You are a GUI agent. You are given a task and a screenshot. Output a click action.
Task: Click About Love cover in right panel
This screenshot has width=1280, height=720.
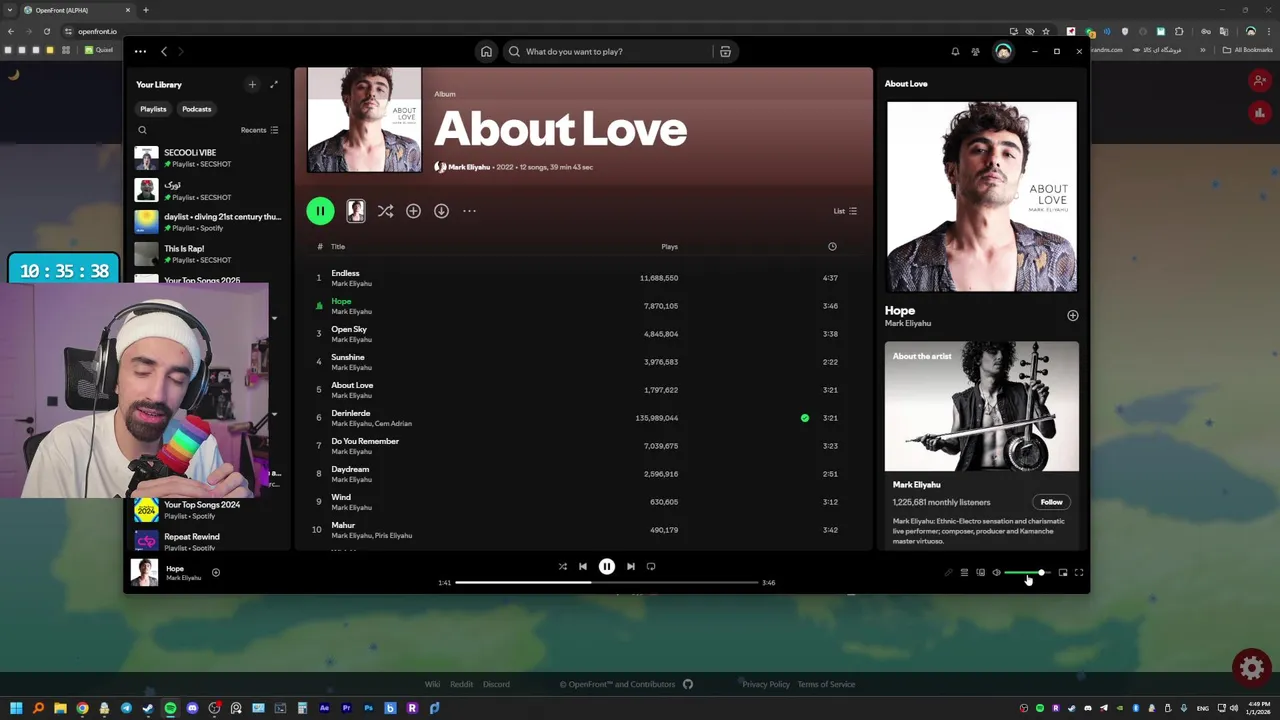coord(982,197)
